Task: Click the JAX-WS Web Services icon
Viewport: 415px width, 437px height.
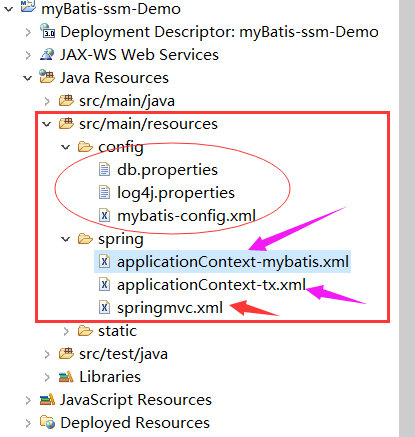Action: [x=47, y=54]
